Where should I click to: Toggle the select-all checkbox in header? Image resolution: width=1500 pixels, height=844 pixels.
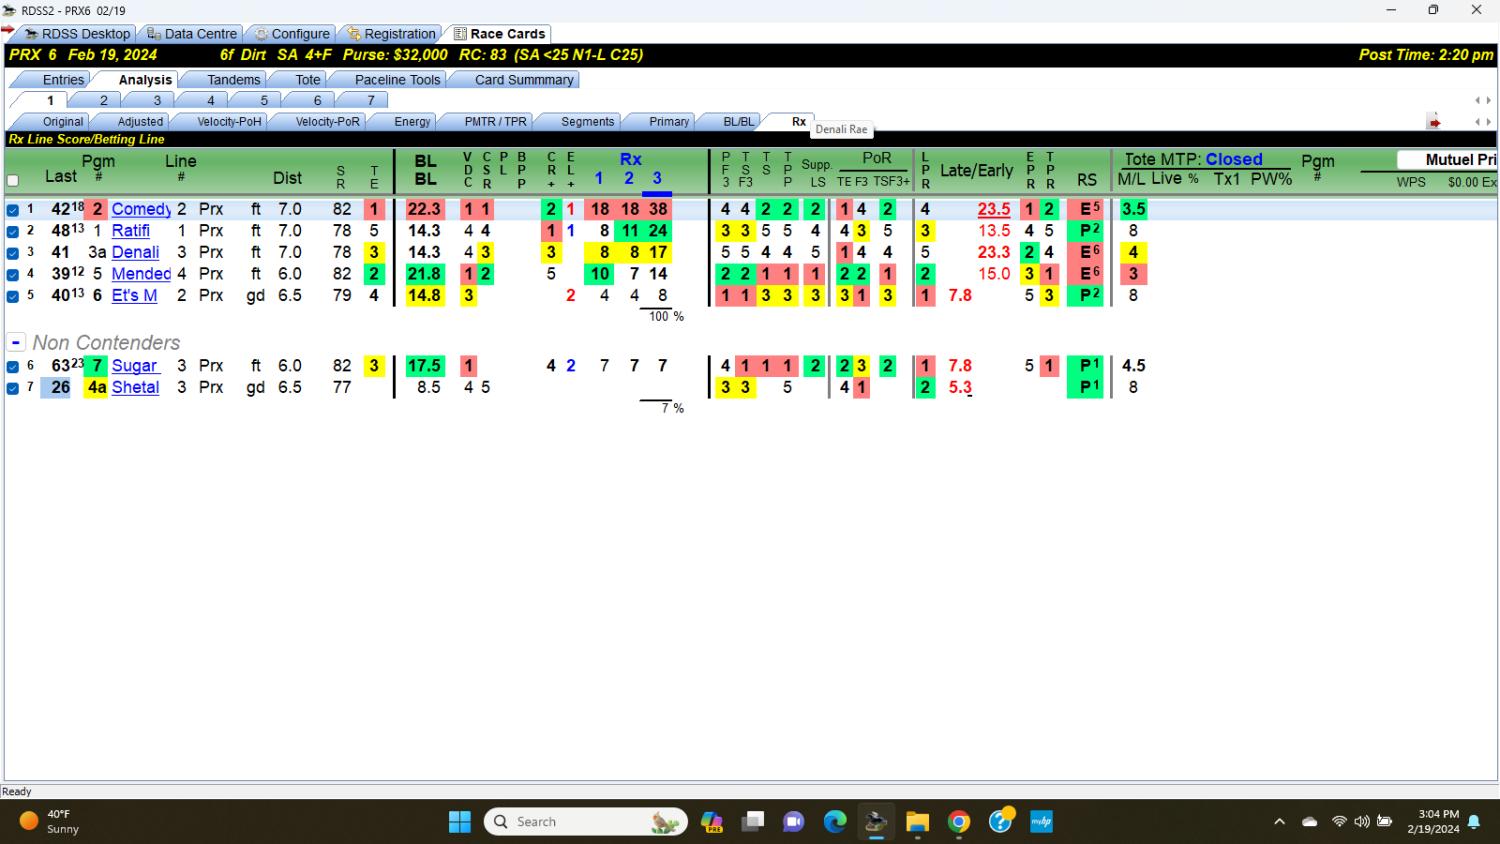[13, 181]
